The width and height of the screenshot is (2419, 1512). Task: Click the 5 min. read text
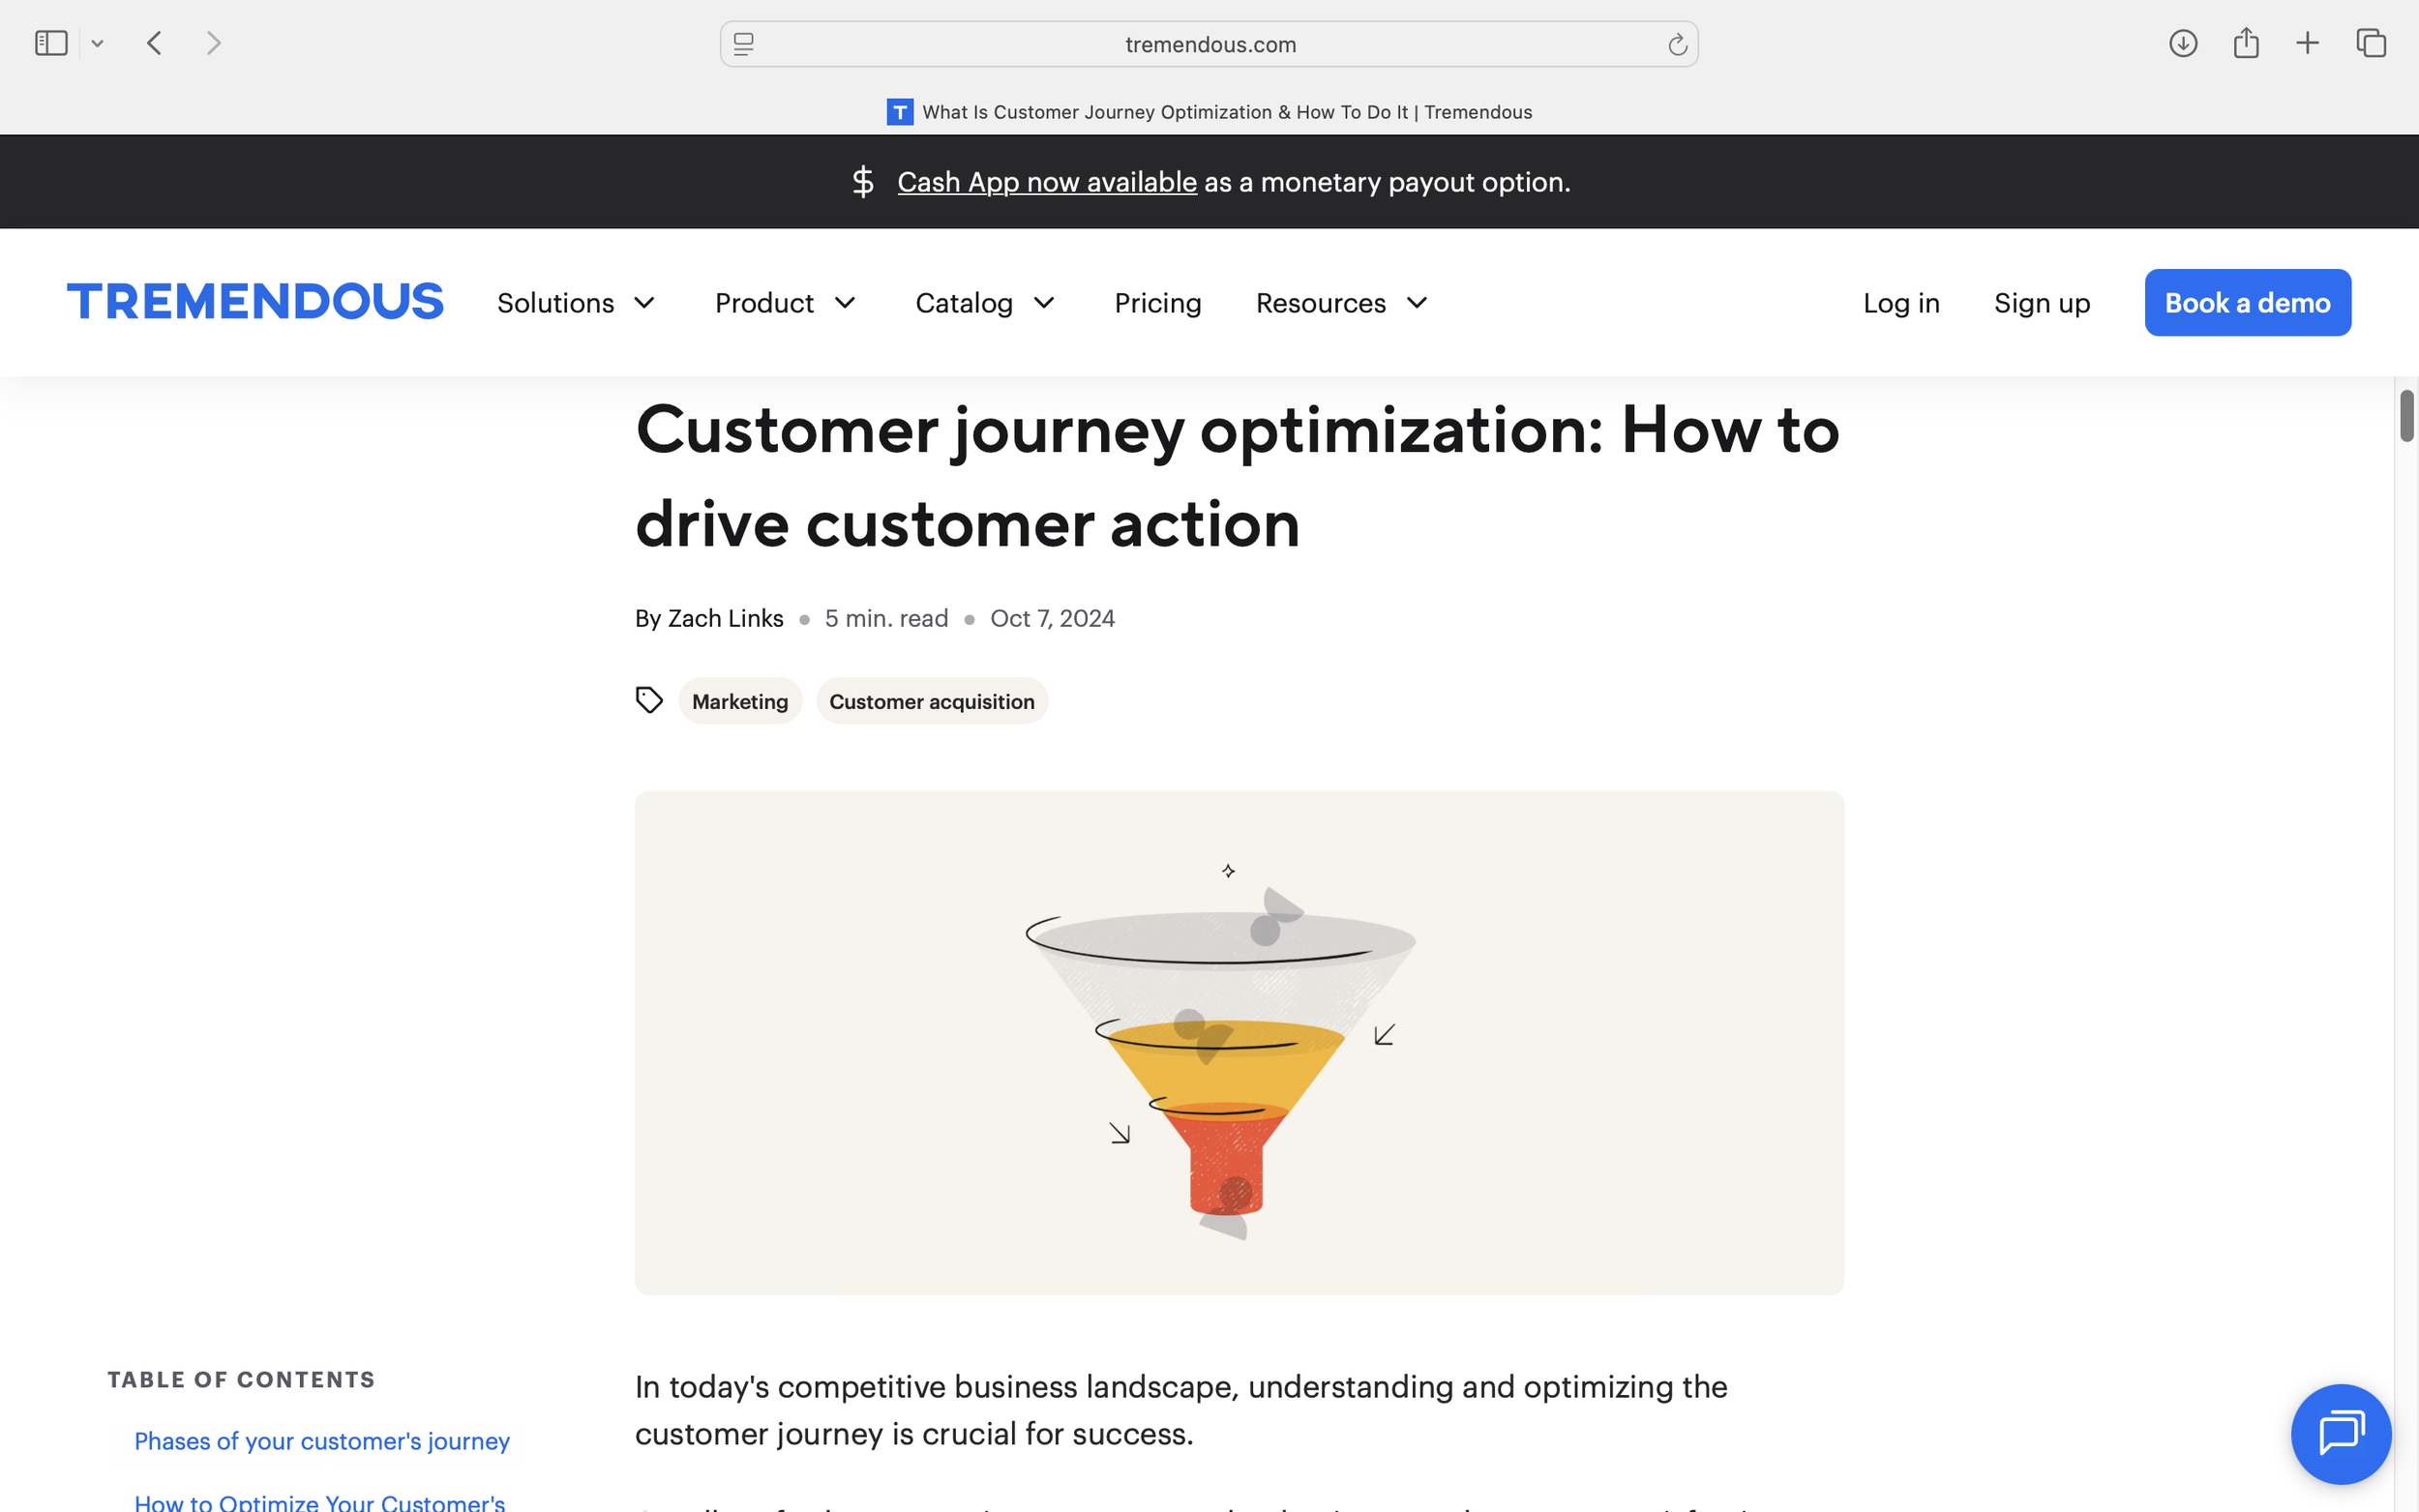886,618
